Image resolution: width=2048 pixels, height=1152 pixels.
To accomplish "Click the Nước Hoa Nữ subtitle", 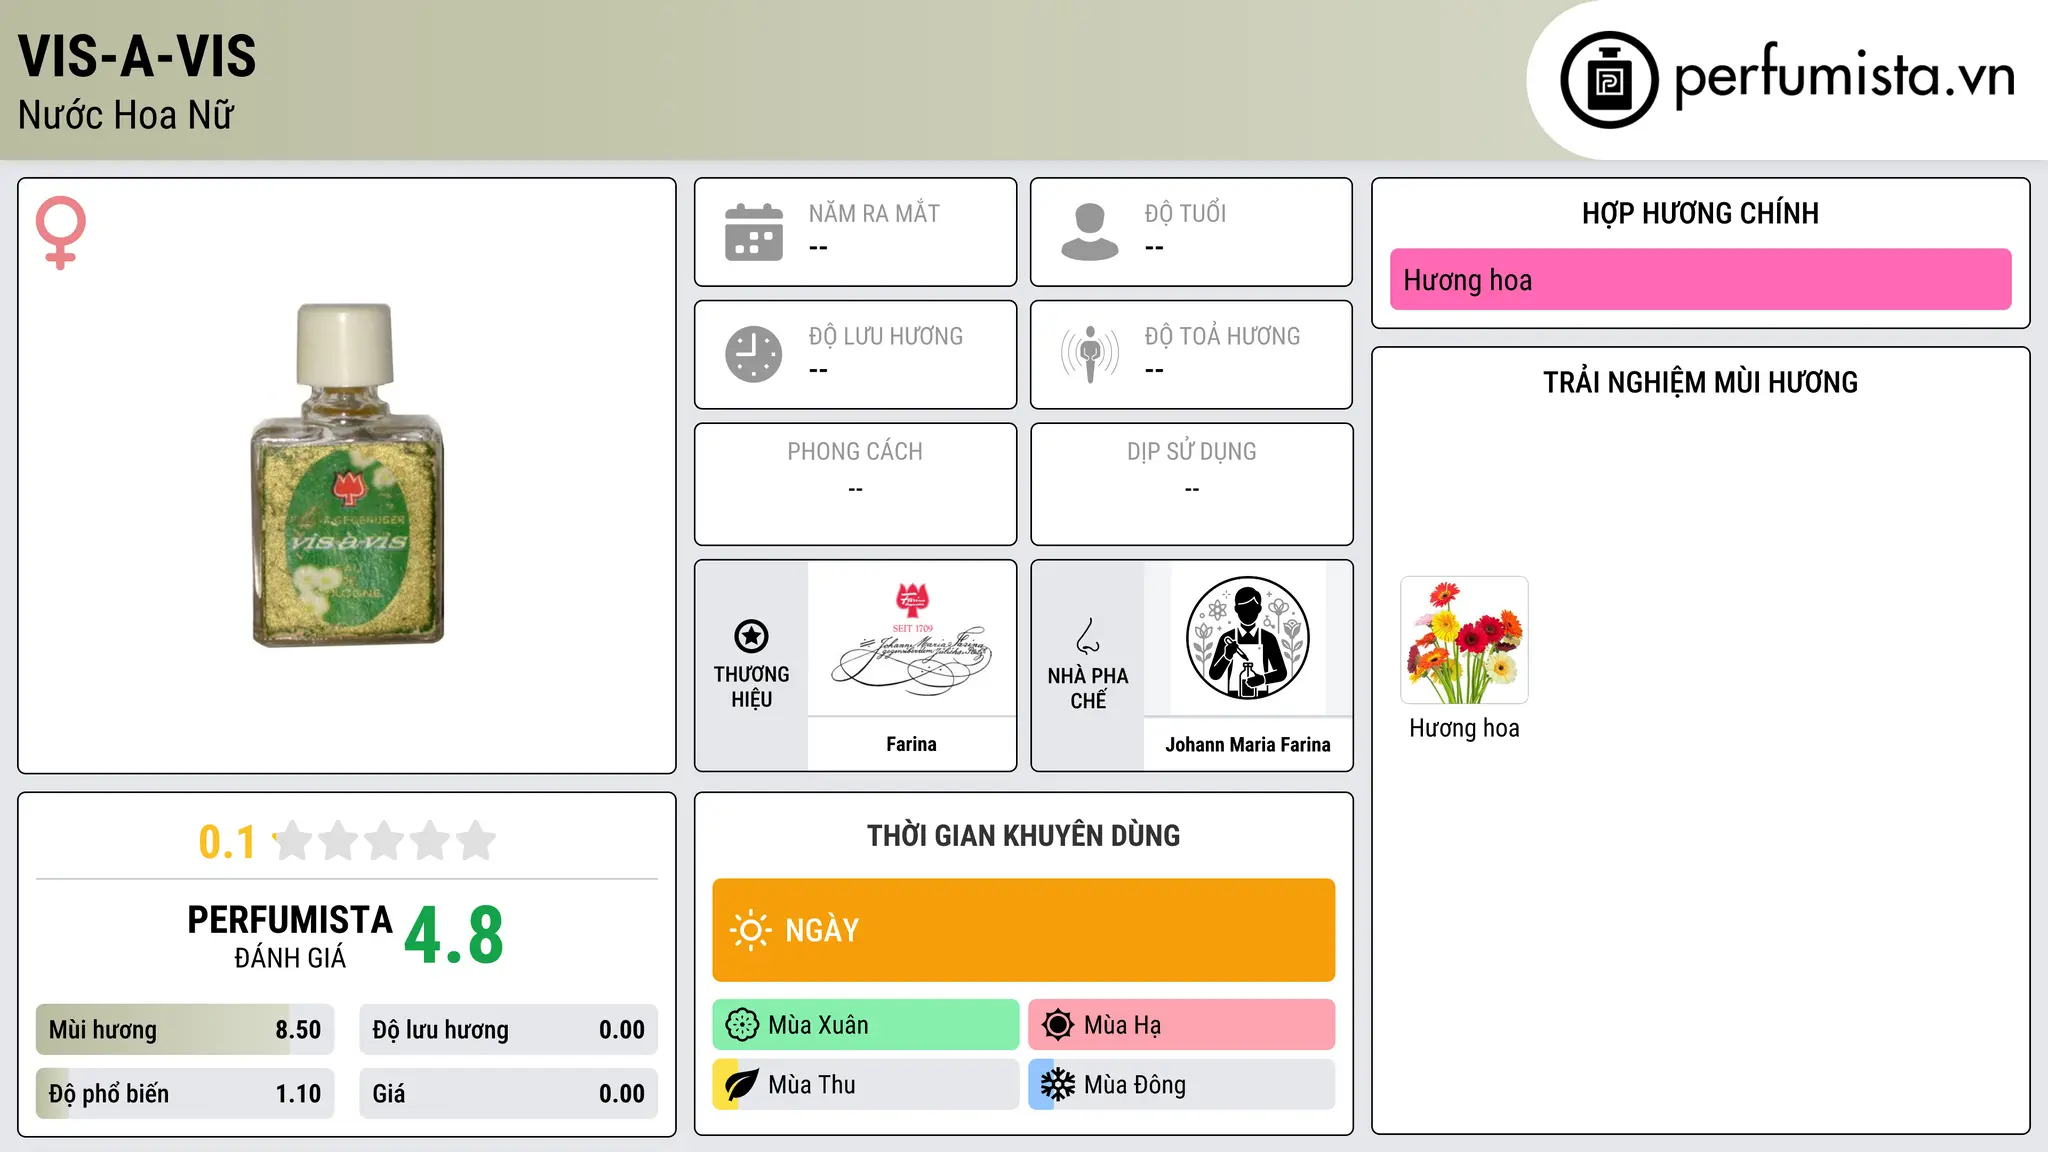I will click(126, 115).
